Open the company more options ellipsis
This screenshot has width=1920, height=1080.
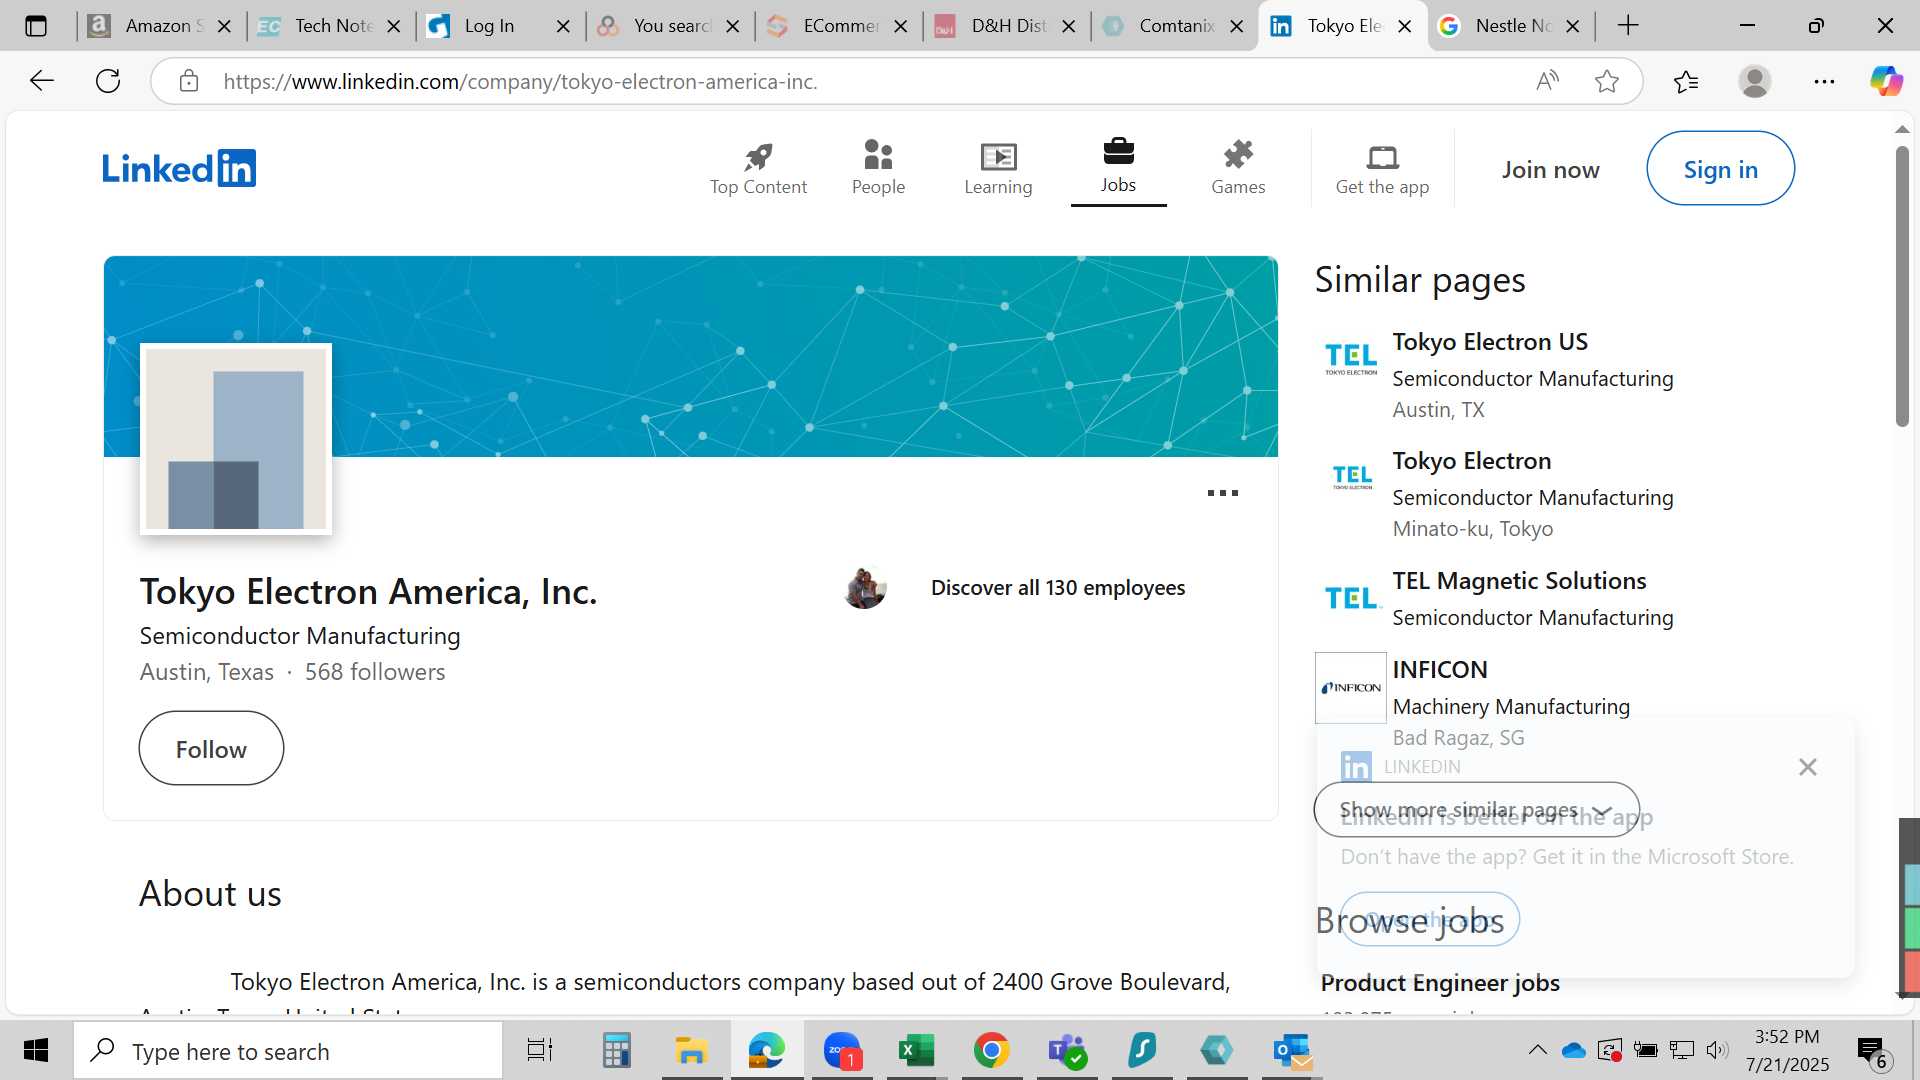[x=1222, y=493]
